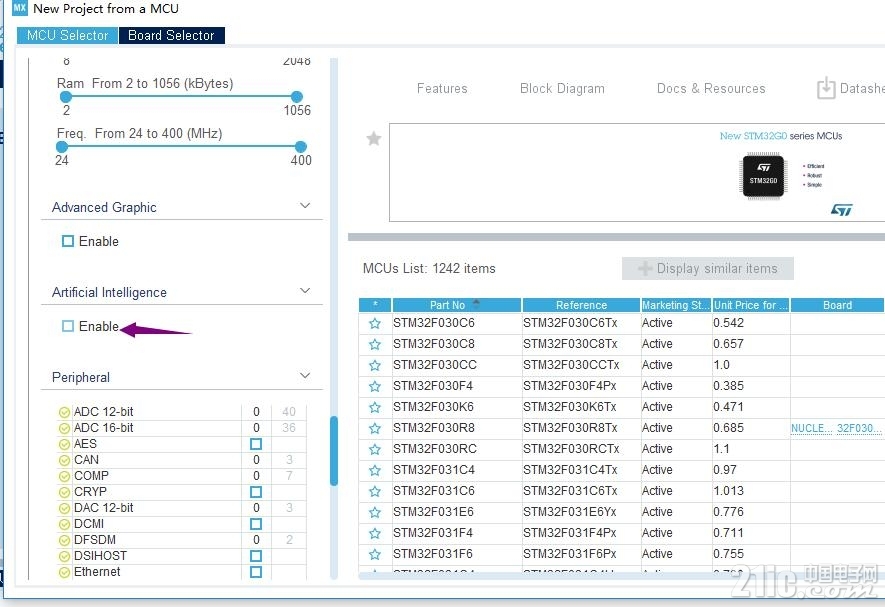Click Ram maximum slider handle at 1056
The width and height of the screenshot is (885, 607).
click(x=297, y=97)
